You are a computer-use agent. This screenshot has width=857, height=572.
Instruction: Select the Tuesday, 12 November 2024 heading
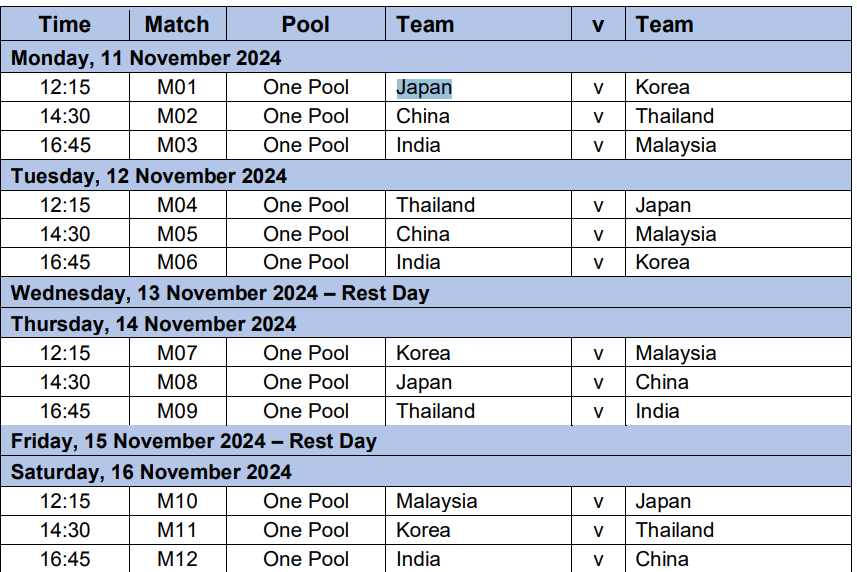click(x=149, y=176)
